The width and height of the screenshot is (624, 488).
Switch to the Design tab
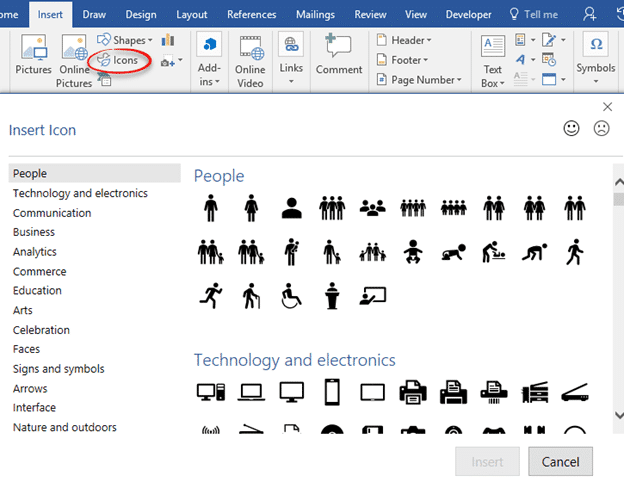pos(141,15)
